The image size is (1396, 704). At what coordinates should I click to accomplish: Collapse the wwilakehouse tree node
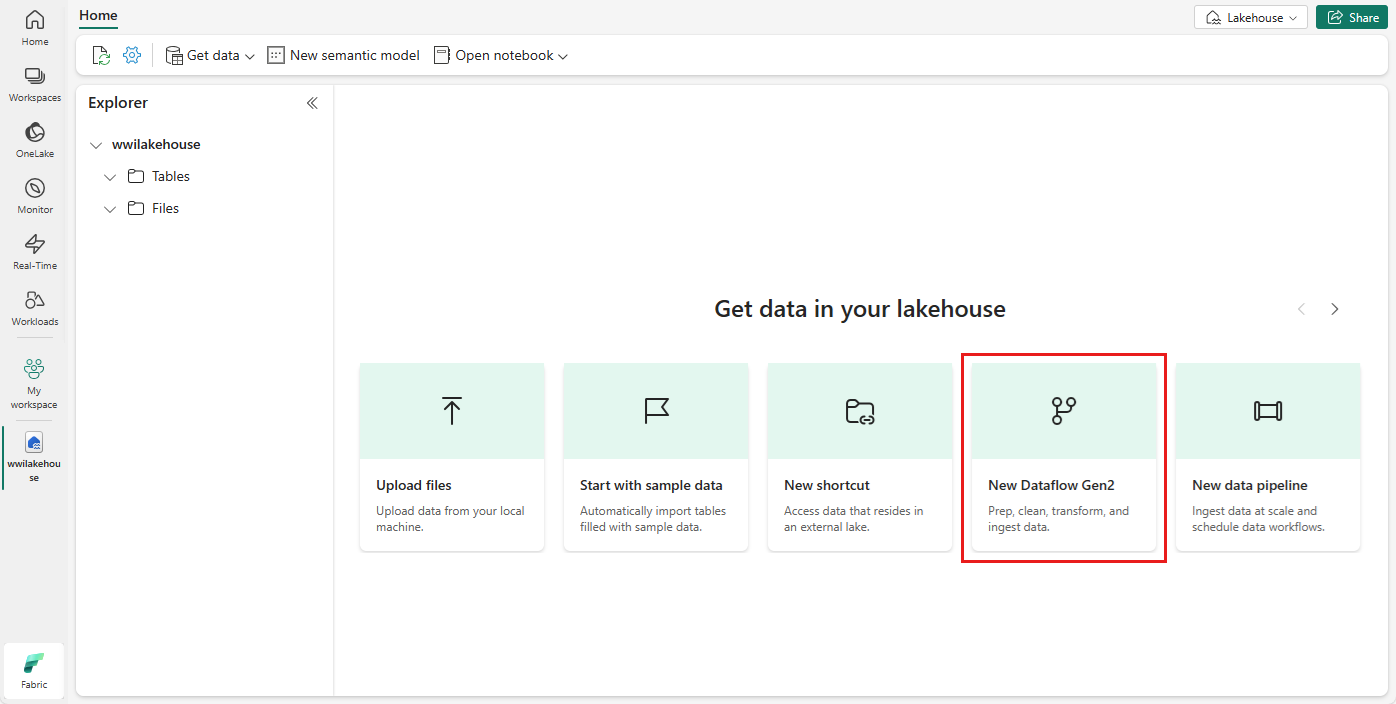(x=96, y=145)
